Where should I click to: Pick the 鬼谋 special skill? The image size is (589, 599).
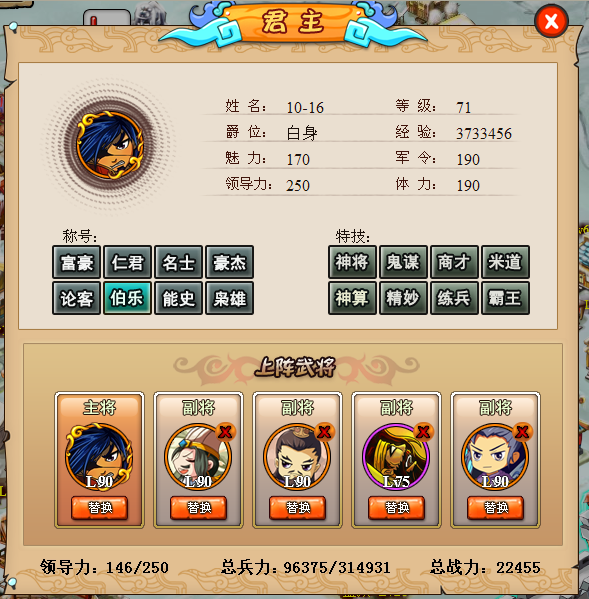(x=403, y=262)
